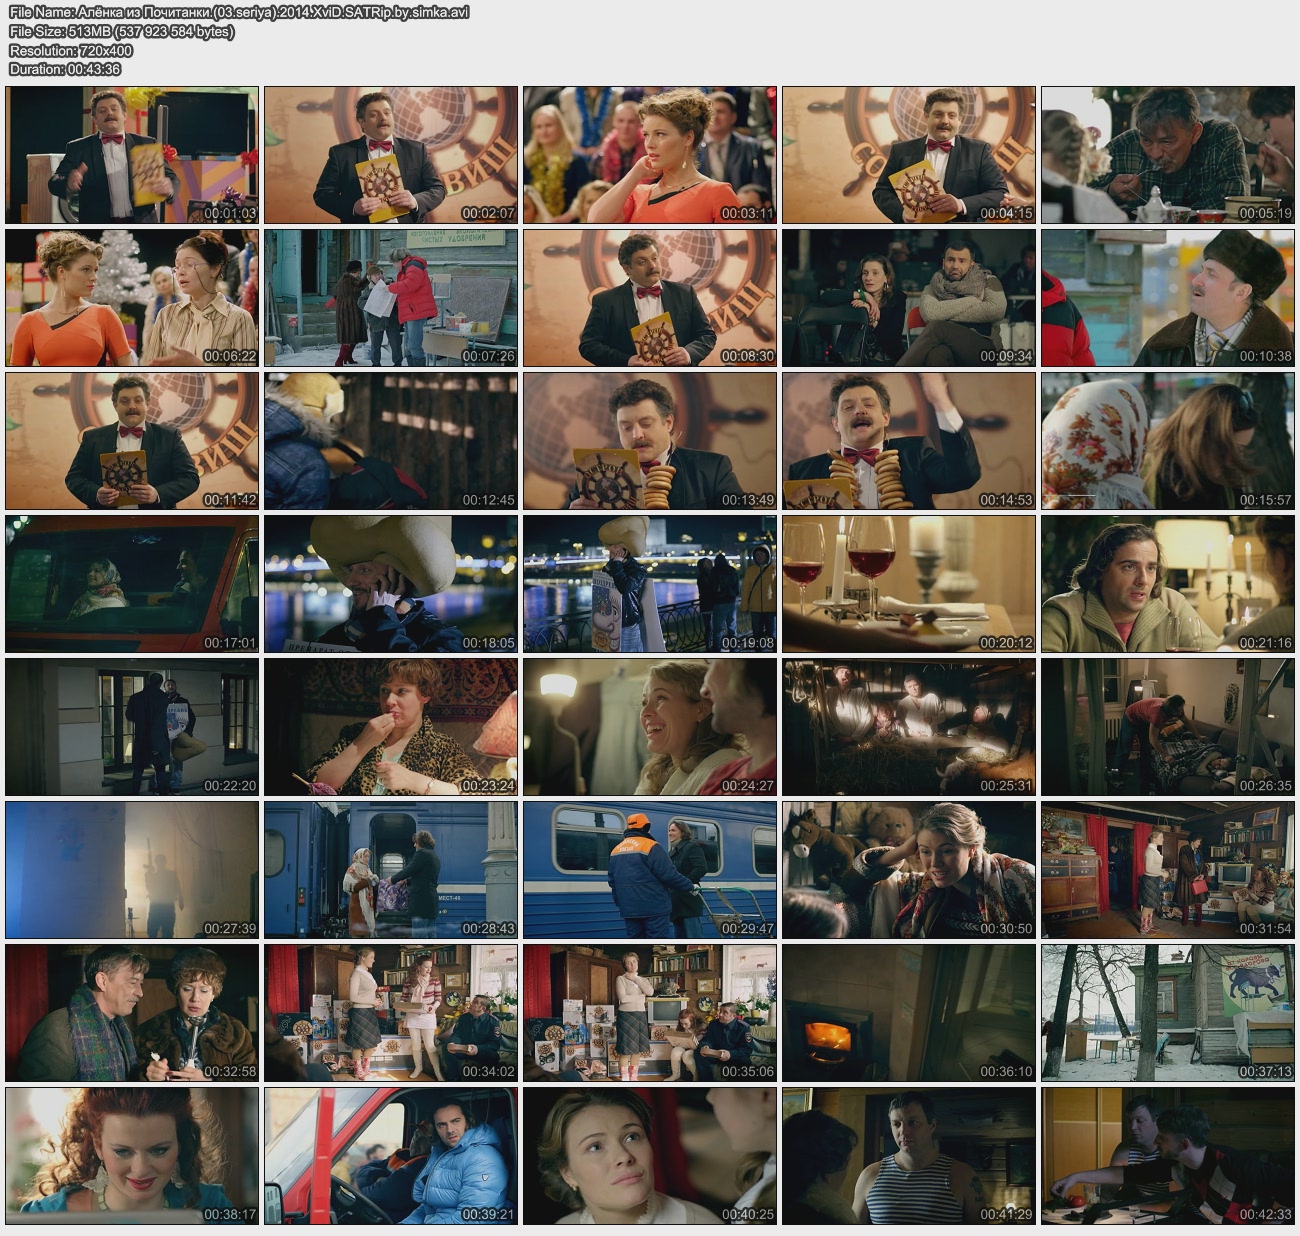
Task: Click the thumbnail timestamped 00:32:58
Action: (132, 1013)
